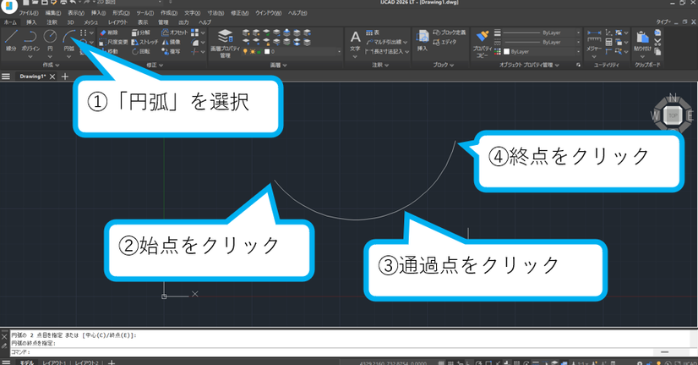Click the 尺度変更 (Scale) tool

pyautogui.click(x=114, y=42)
